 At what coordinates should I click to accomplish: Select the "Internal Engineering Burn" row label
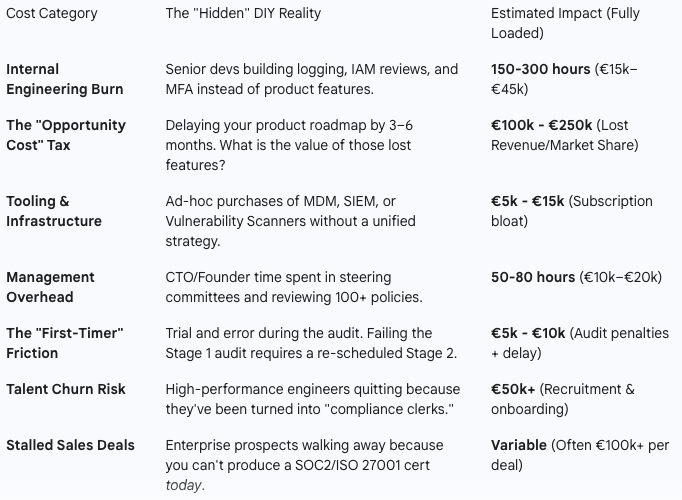(65, 79)
